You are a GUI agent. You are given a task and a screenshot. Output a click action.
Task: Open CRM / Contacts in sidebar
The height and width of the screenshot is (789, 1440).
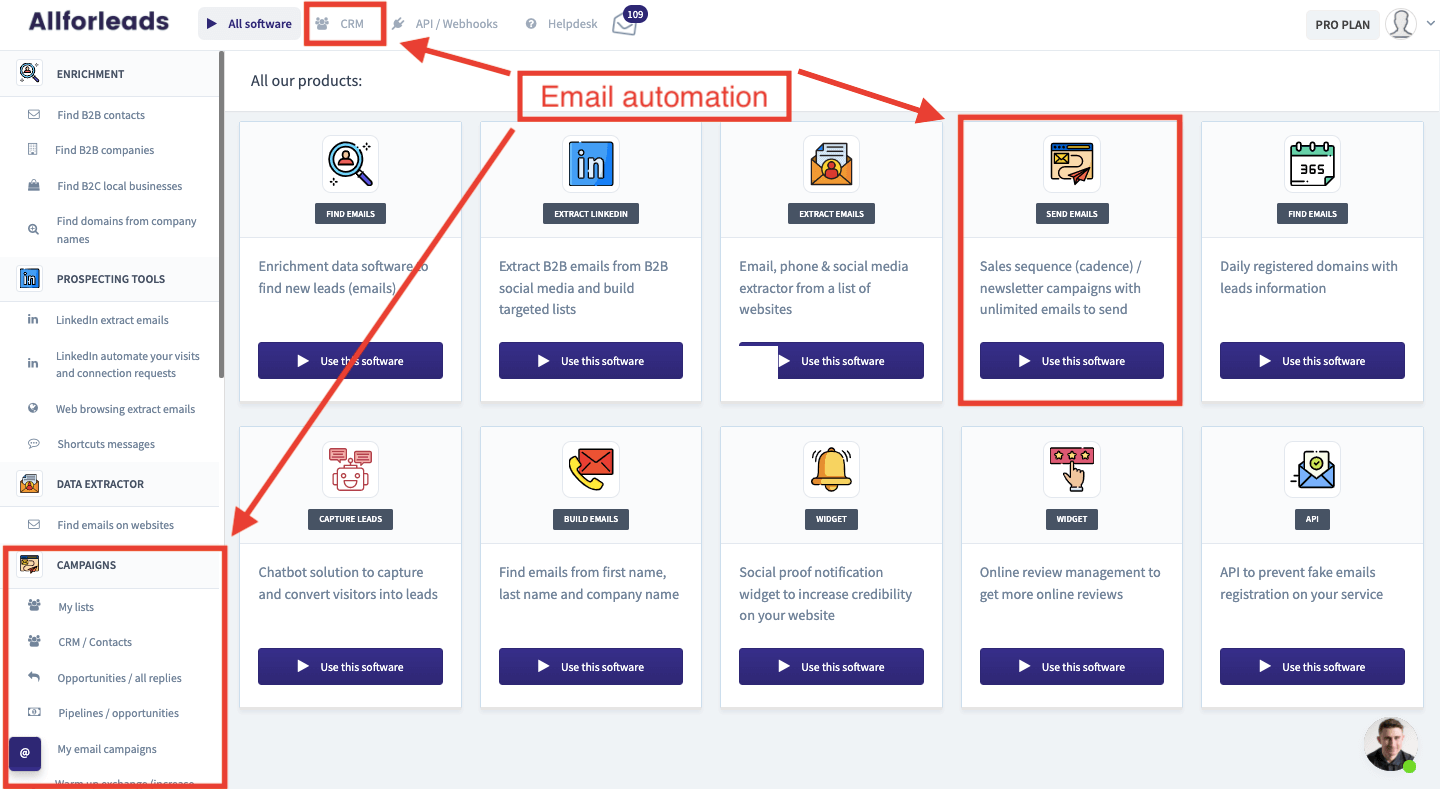[x=95, y=642]
